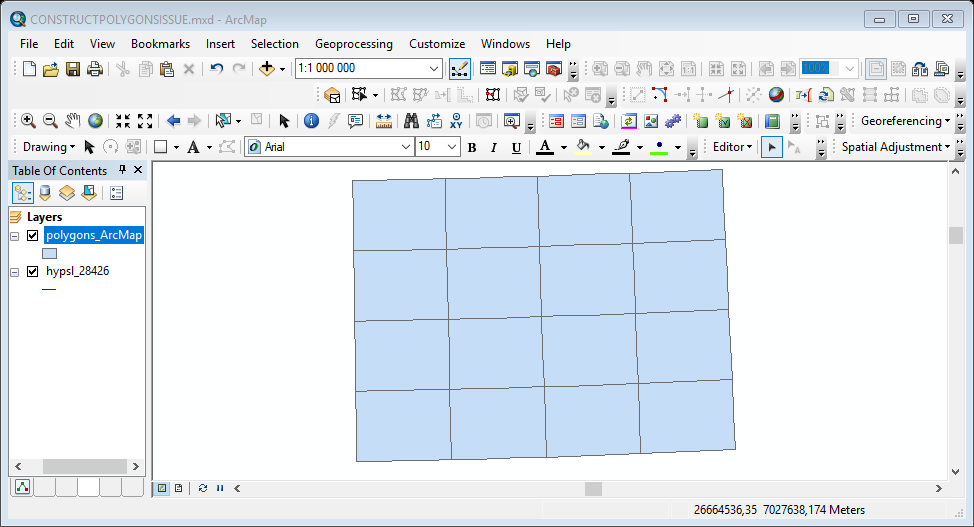974x527 pixels.
Task: Click the Add Data button
Action: [x=266, y=68]
